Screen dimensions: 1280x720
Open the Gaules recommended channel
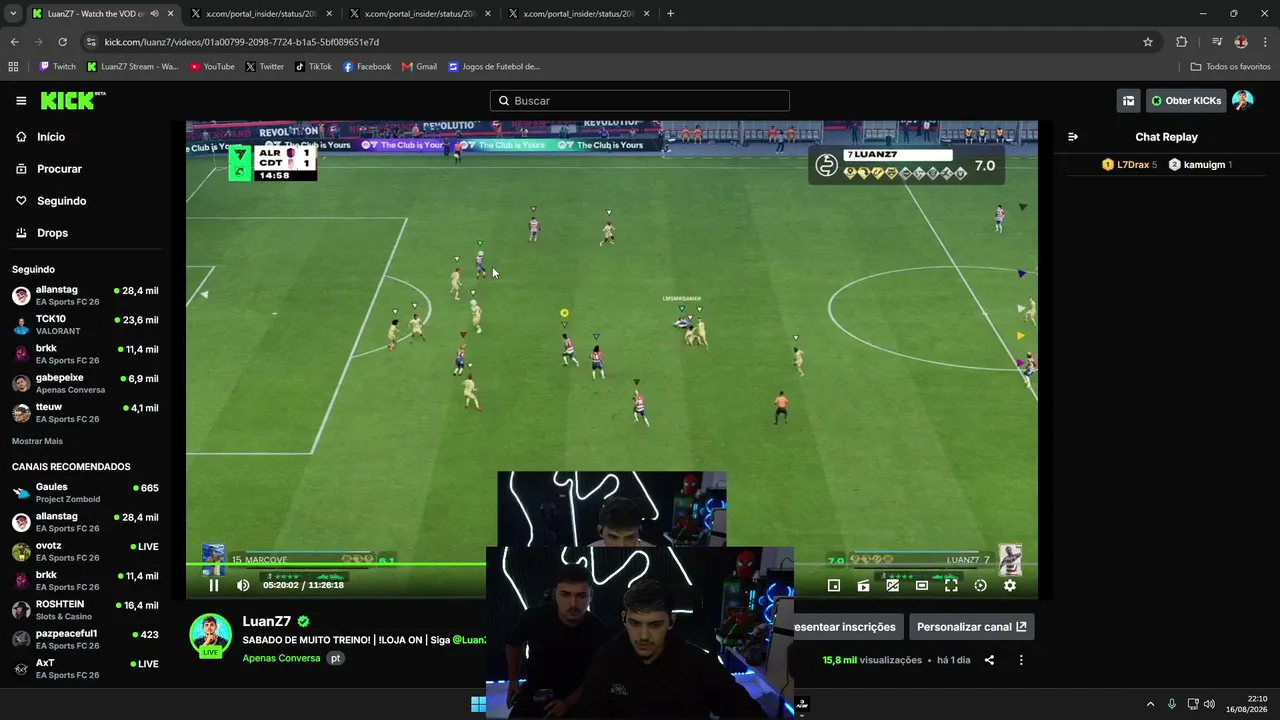coord(84,492)
